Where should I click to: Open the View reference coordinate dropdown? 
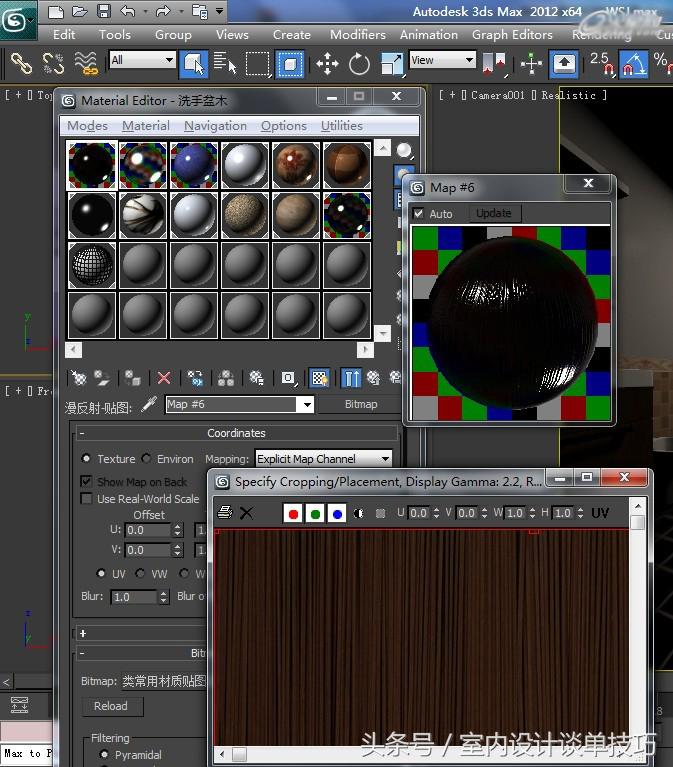[x=443, y=60]
